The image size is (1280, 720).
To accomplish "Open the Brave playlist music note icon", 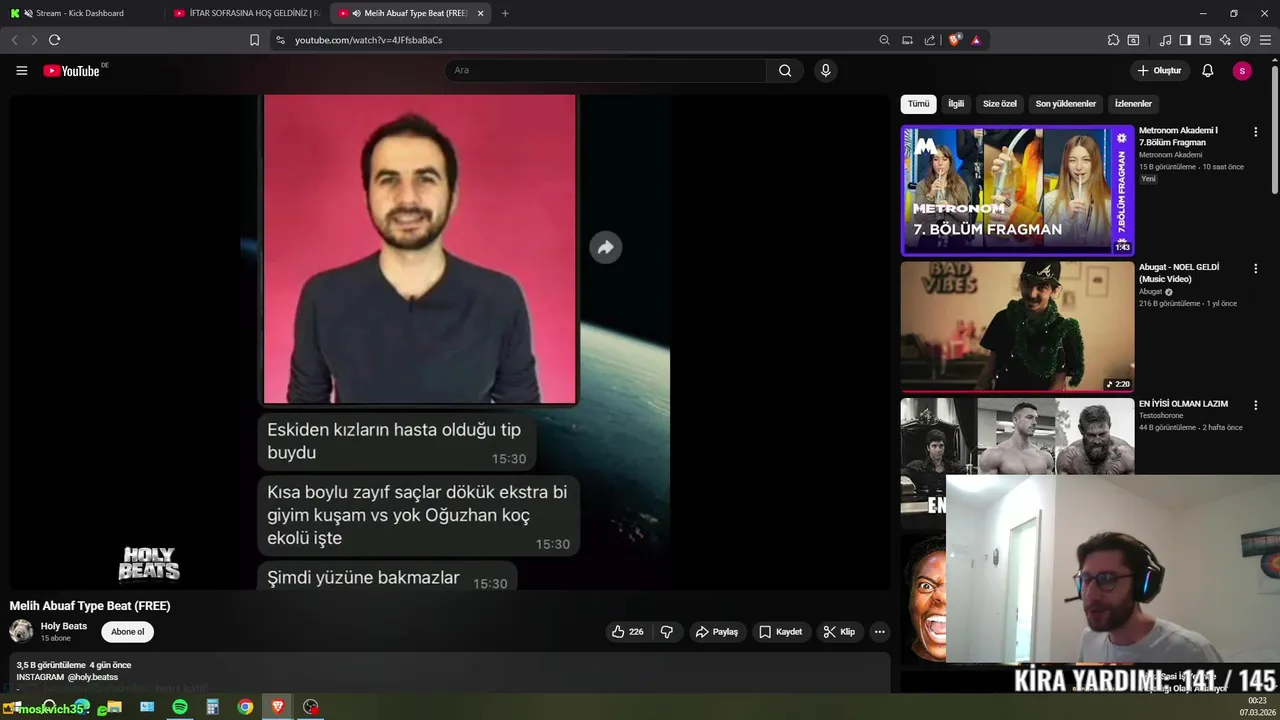I will click(1165, 40).
